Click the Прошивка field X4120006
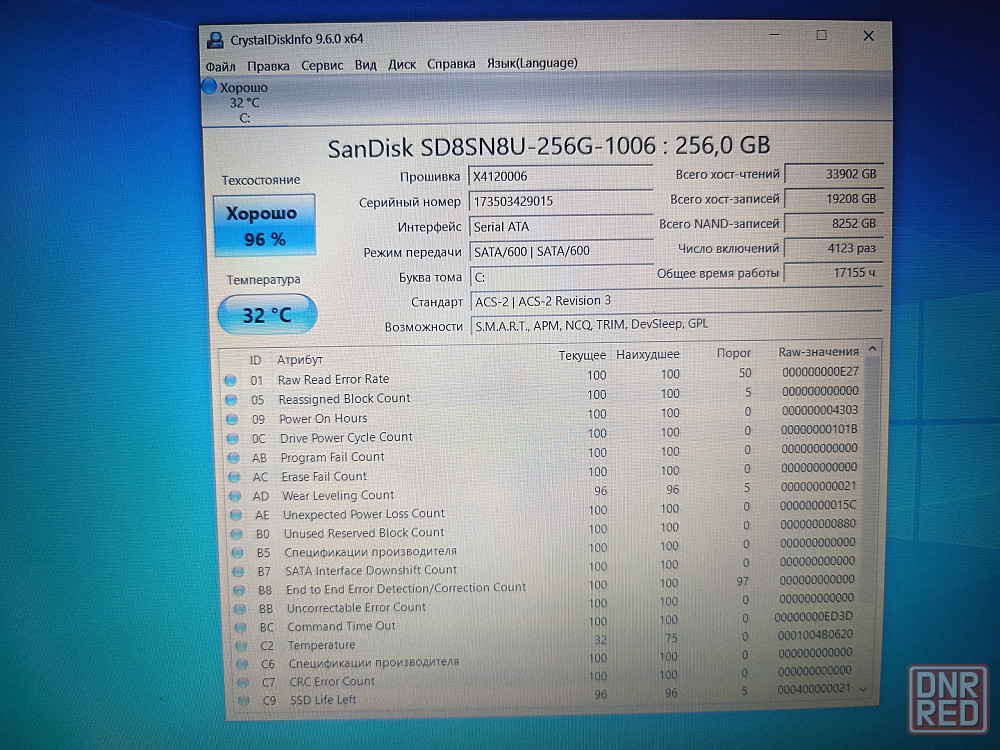 [561, 176]
